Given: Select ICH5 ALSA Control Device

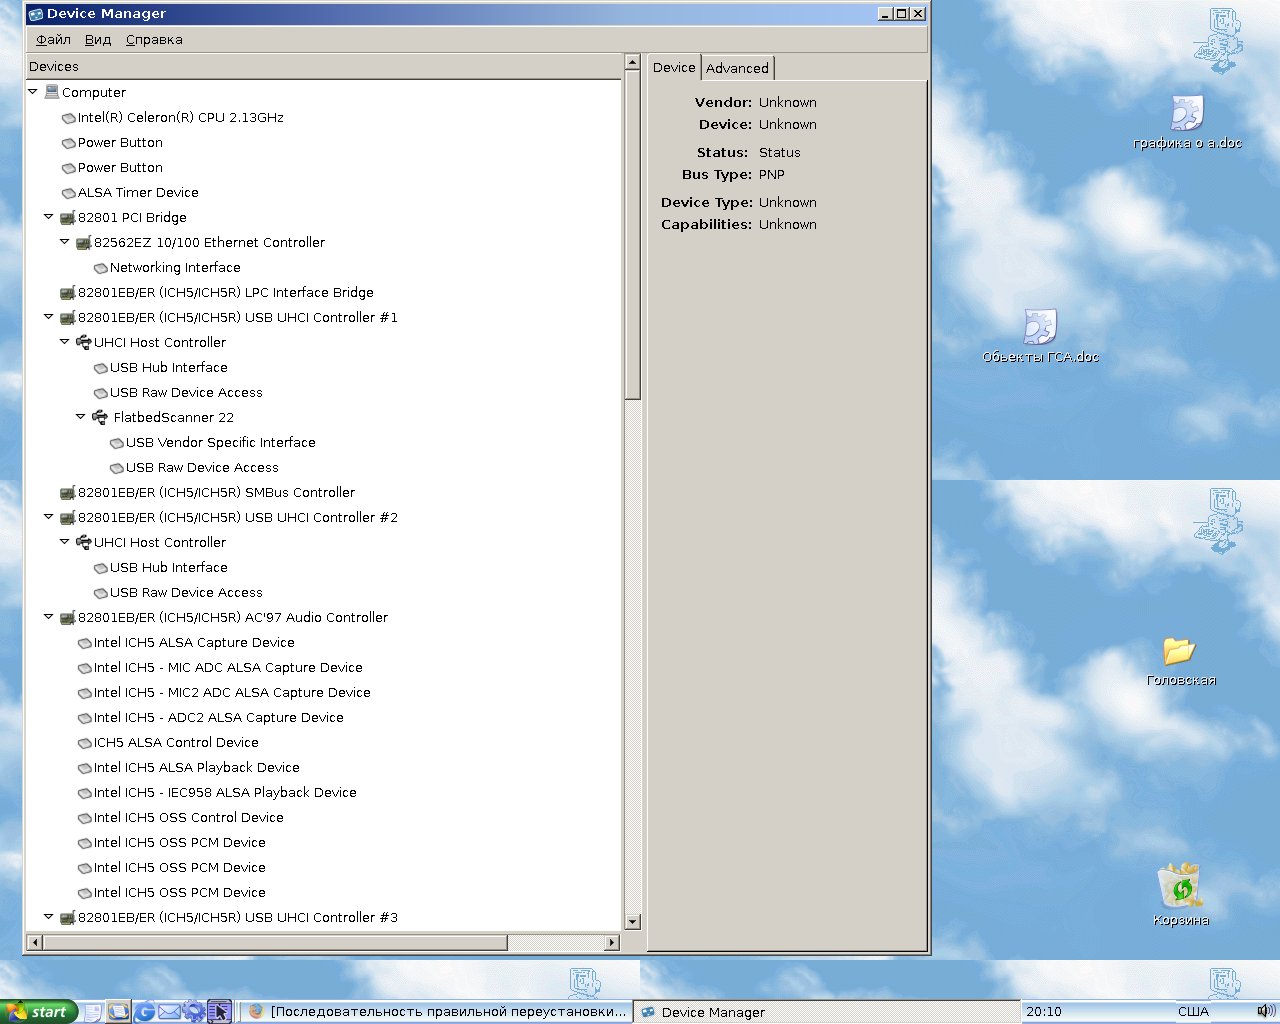Looking at the screenshot, I should (176, 742).
